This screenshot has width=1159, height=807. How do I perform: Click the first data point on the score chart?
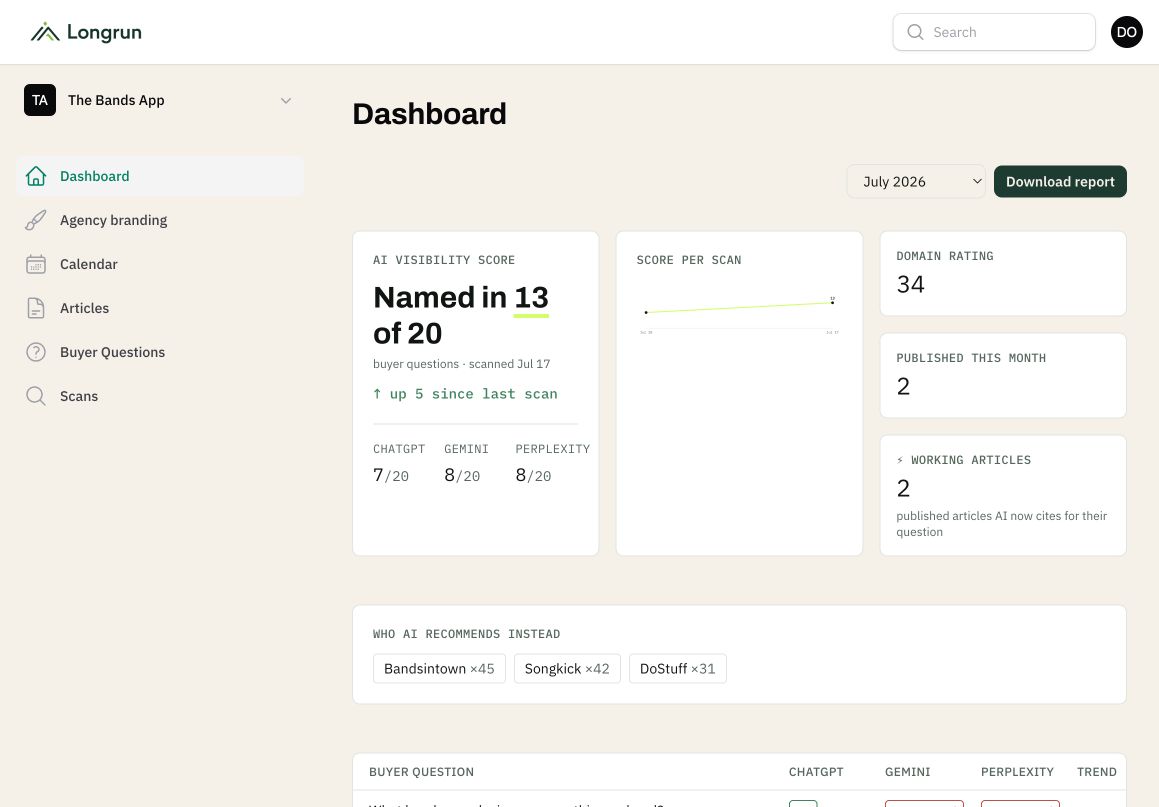(646, 313)
